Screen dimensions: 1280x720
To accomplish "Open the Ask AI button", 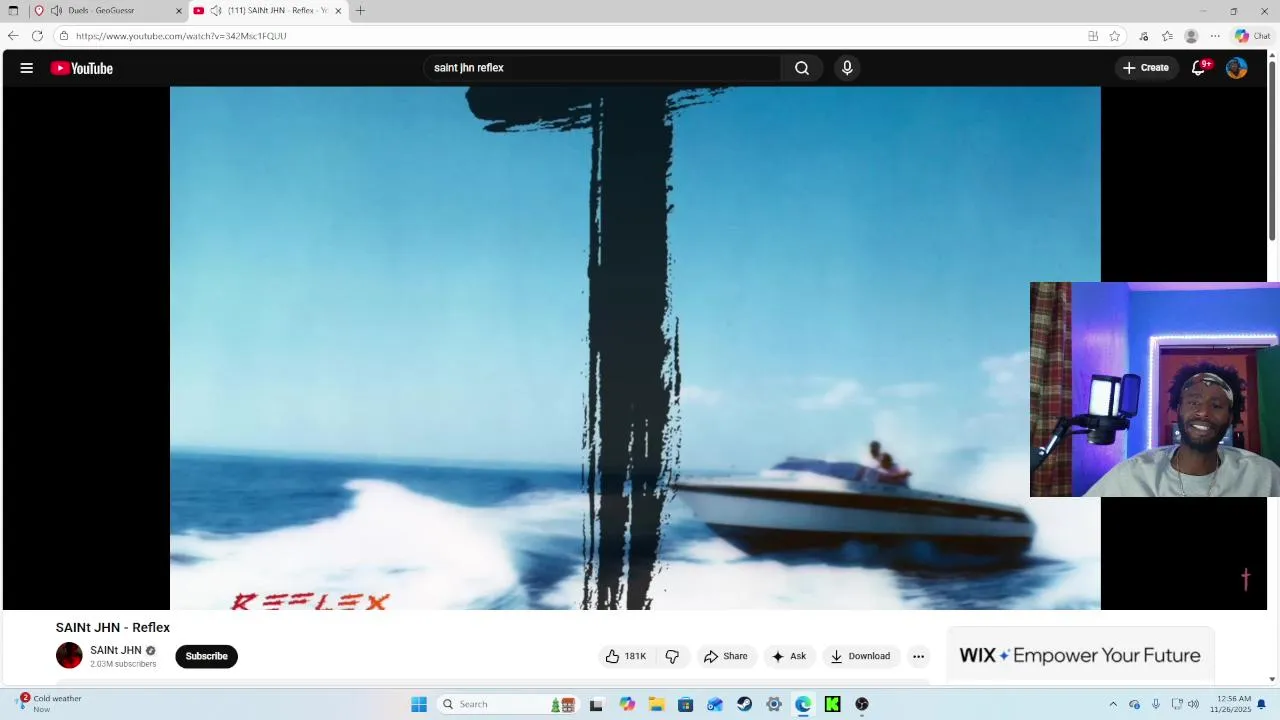I will [789, 656].
